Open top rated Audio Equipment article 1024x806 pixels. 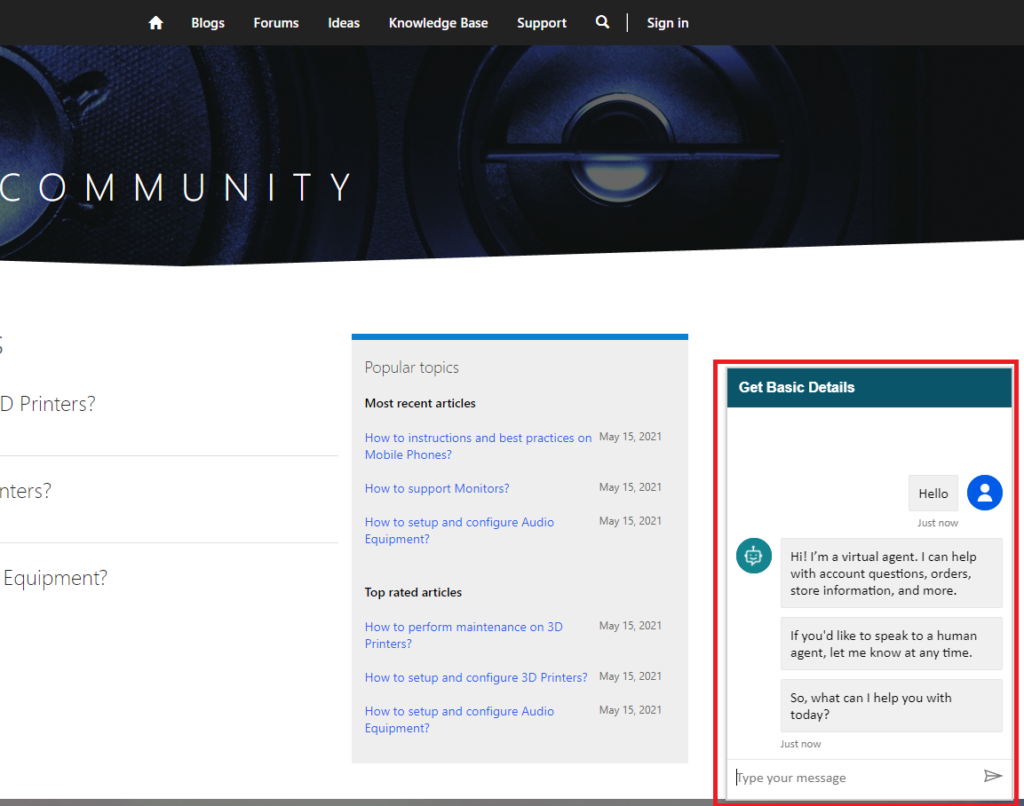coord(459,719)
